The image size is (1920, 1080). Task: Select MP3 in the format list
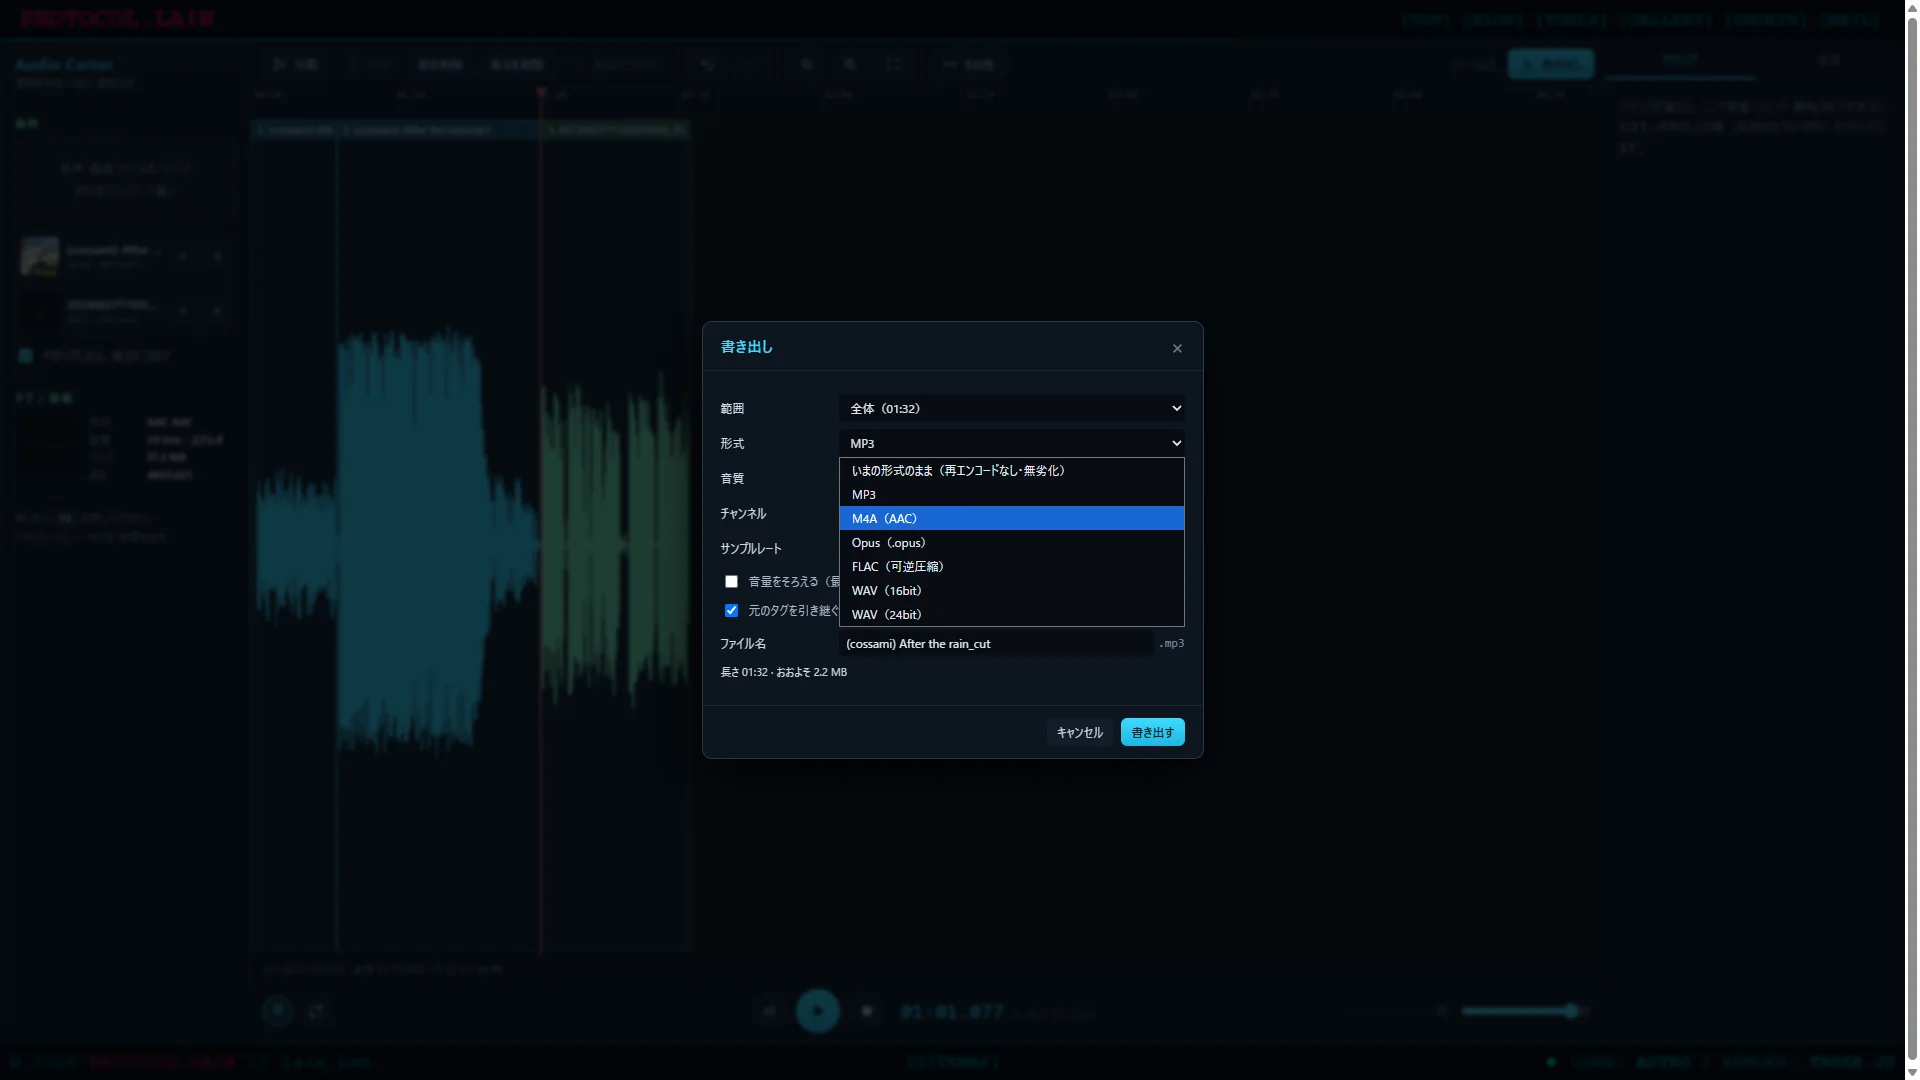point(1012,494)
